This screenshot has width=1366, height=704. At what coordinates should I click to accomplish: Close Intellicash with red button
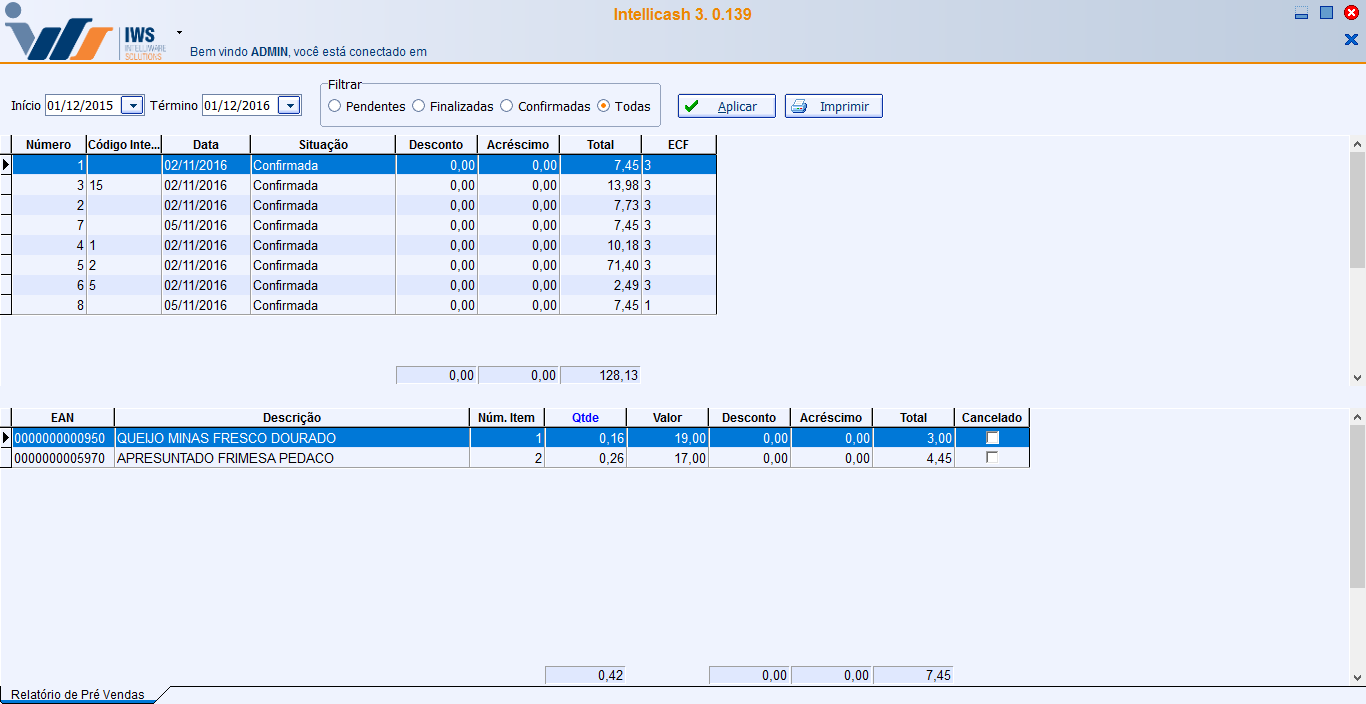pyautogui.click(x=1351, y=13)
